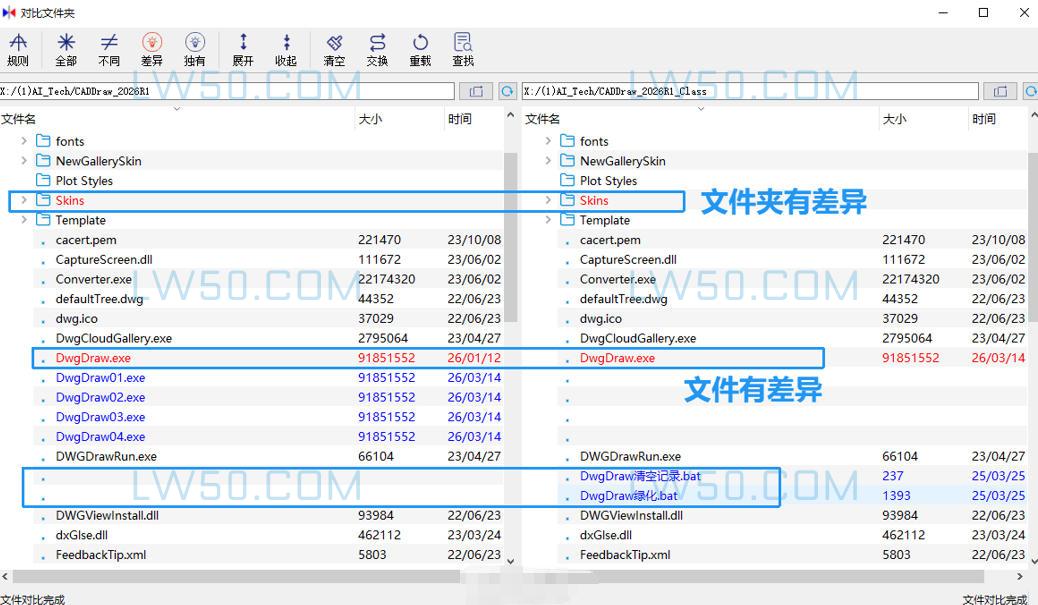1038x605 pixels.
Task: Reload comparison with the 重载 icon
Action: click(419, 47)
